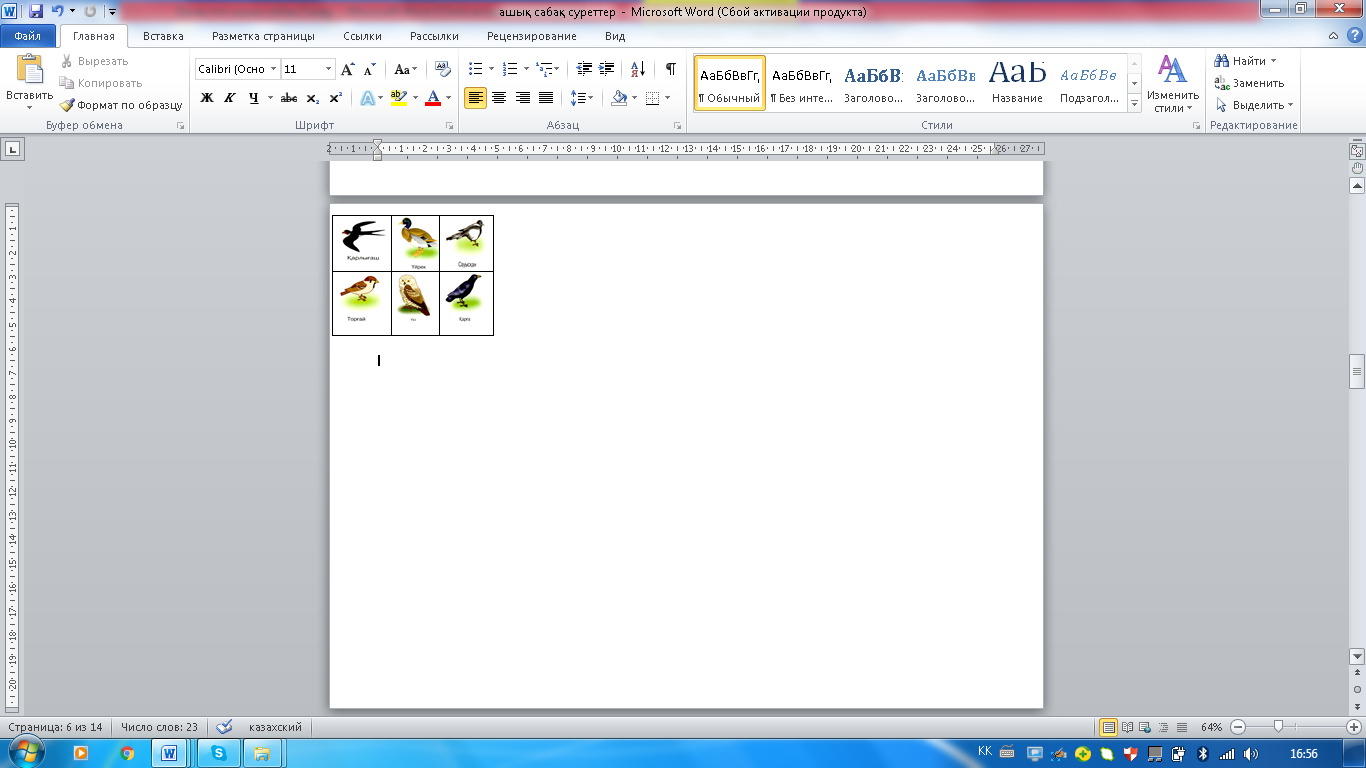The height and width of the screenshot is (768, 1366).
Task: Apply the Без интервала style
Action: (801, 83)
